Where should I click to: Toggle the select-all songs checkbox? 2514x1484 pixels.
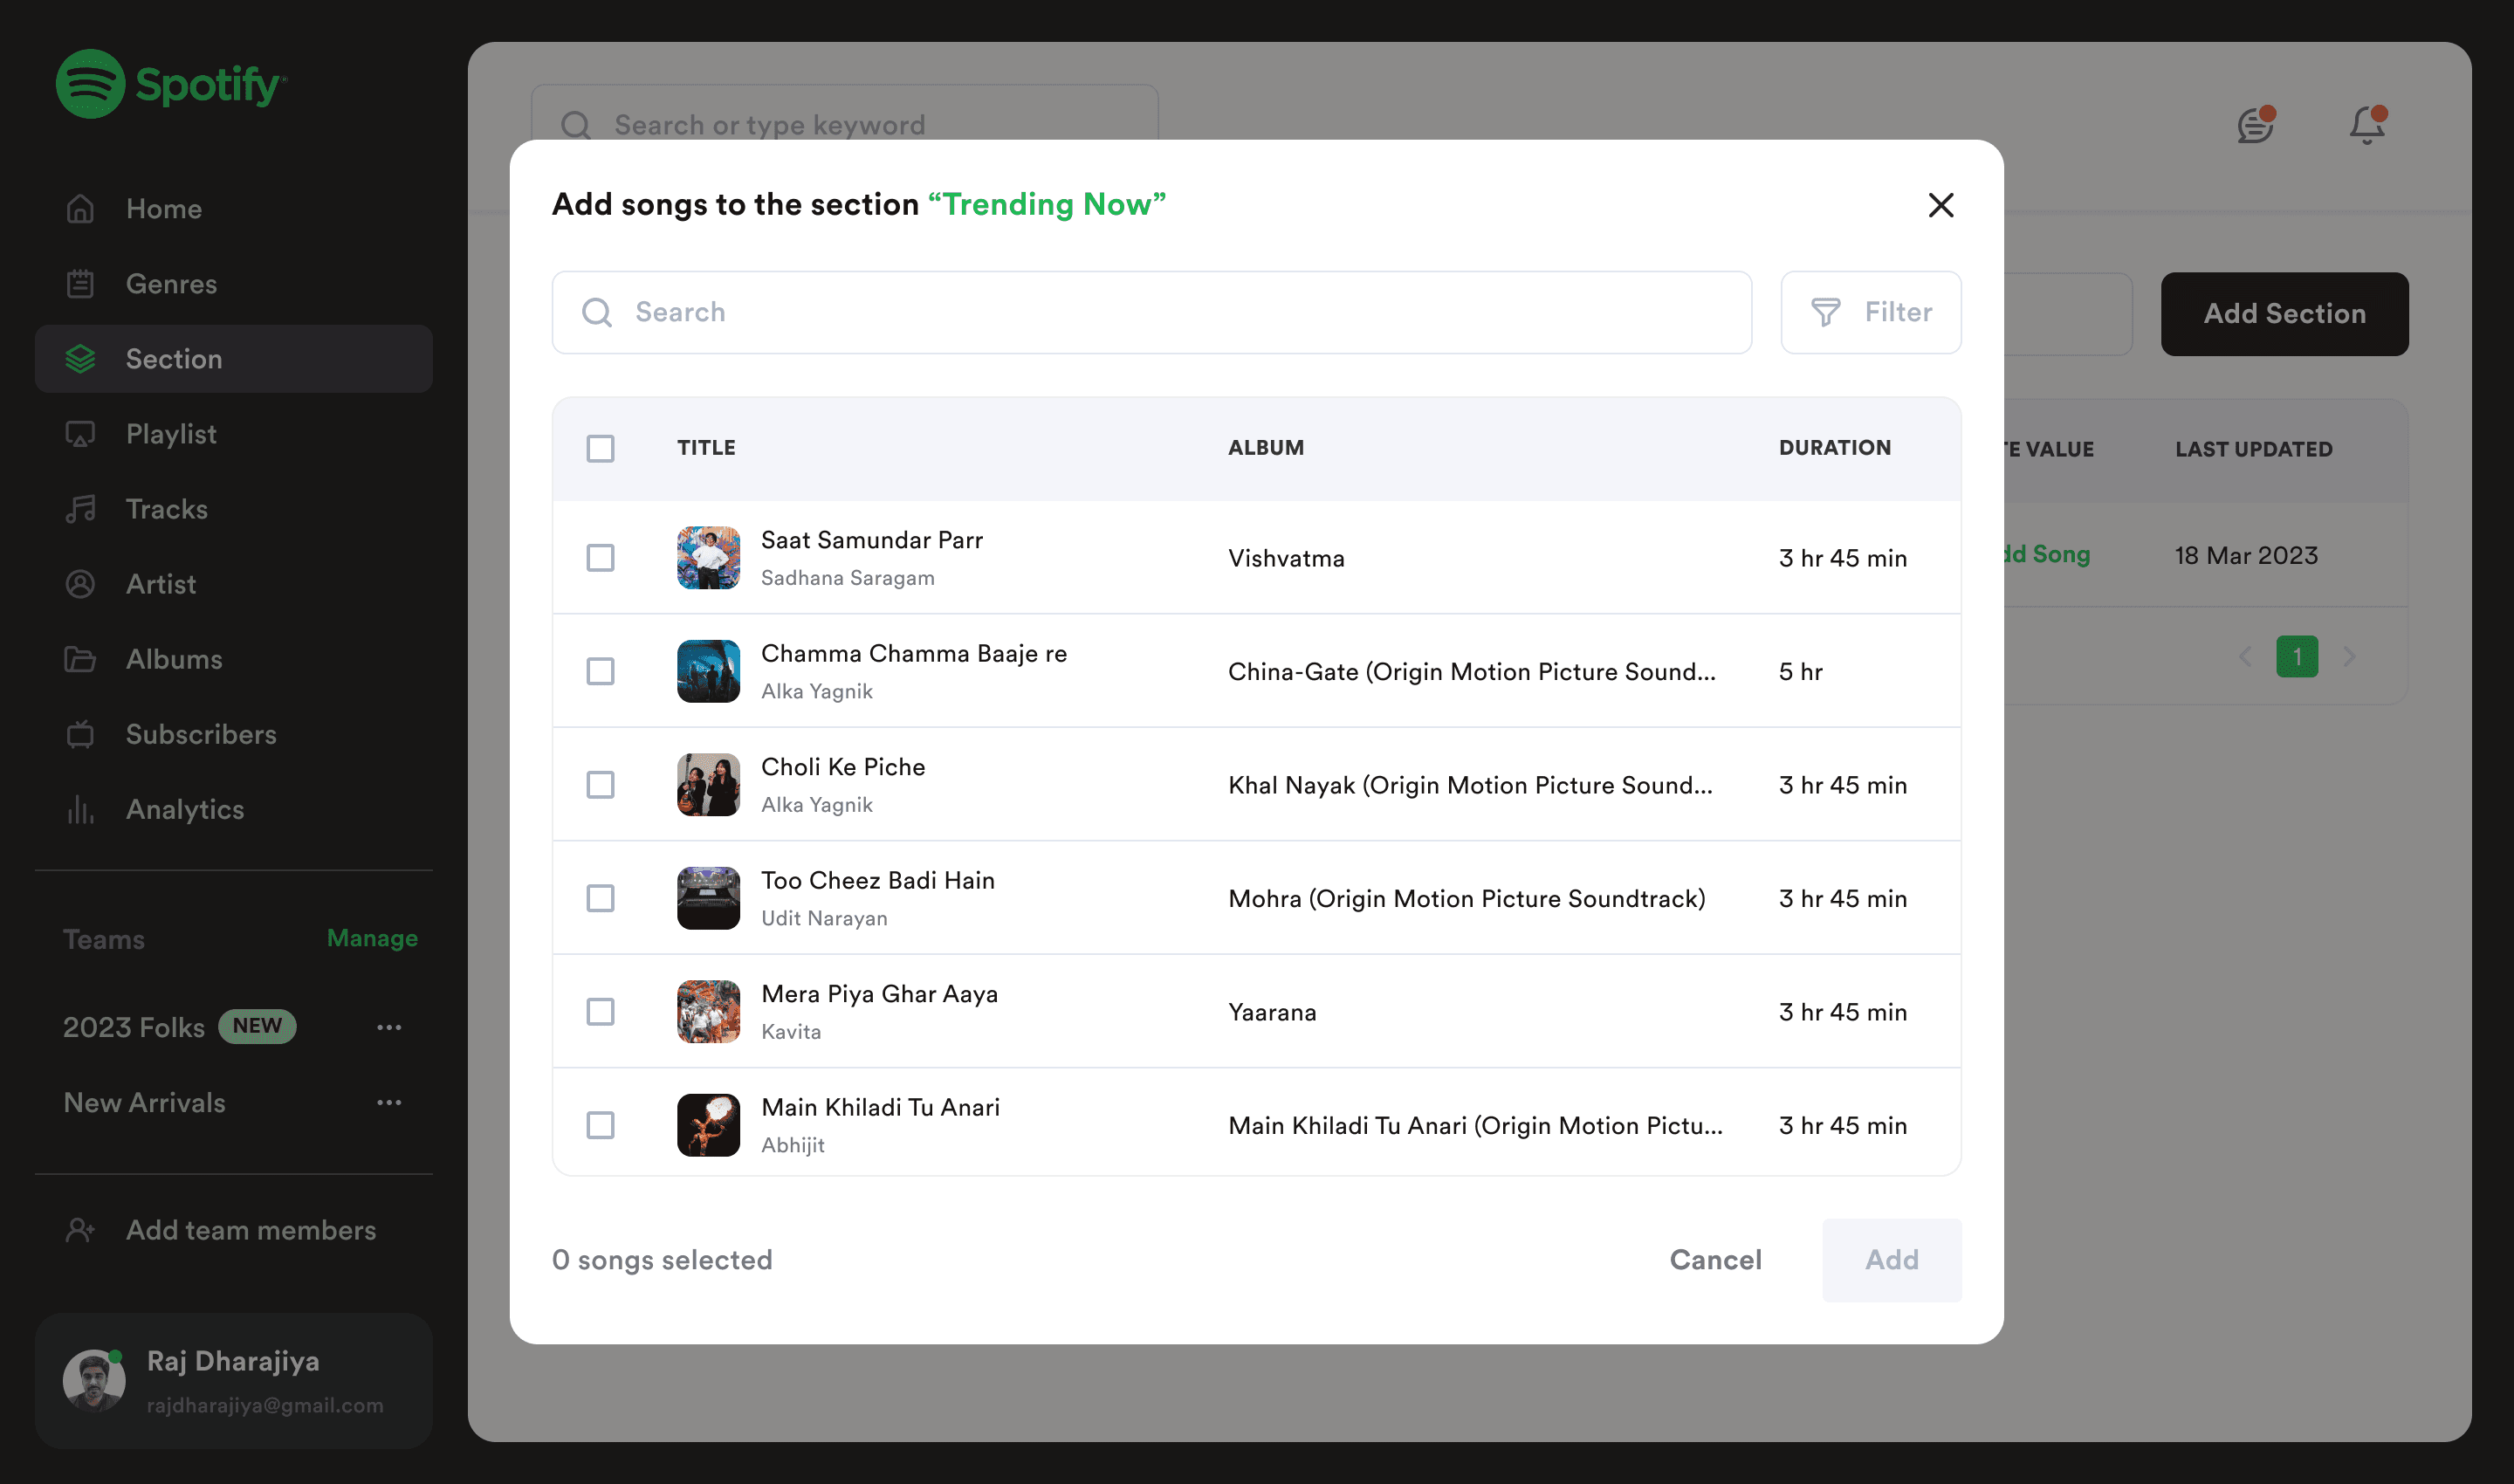click(x=600, y=448)
